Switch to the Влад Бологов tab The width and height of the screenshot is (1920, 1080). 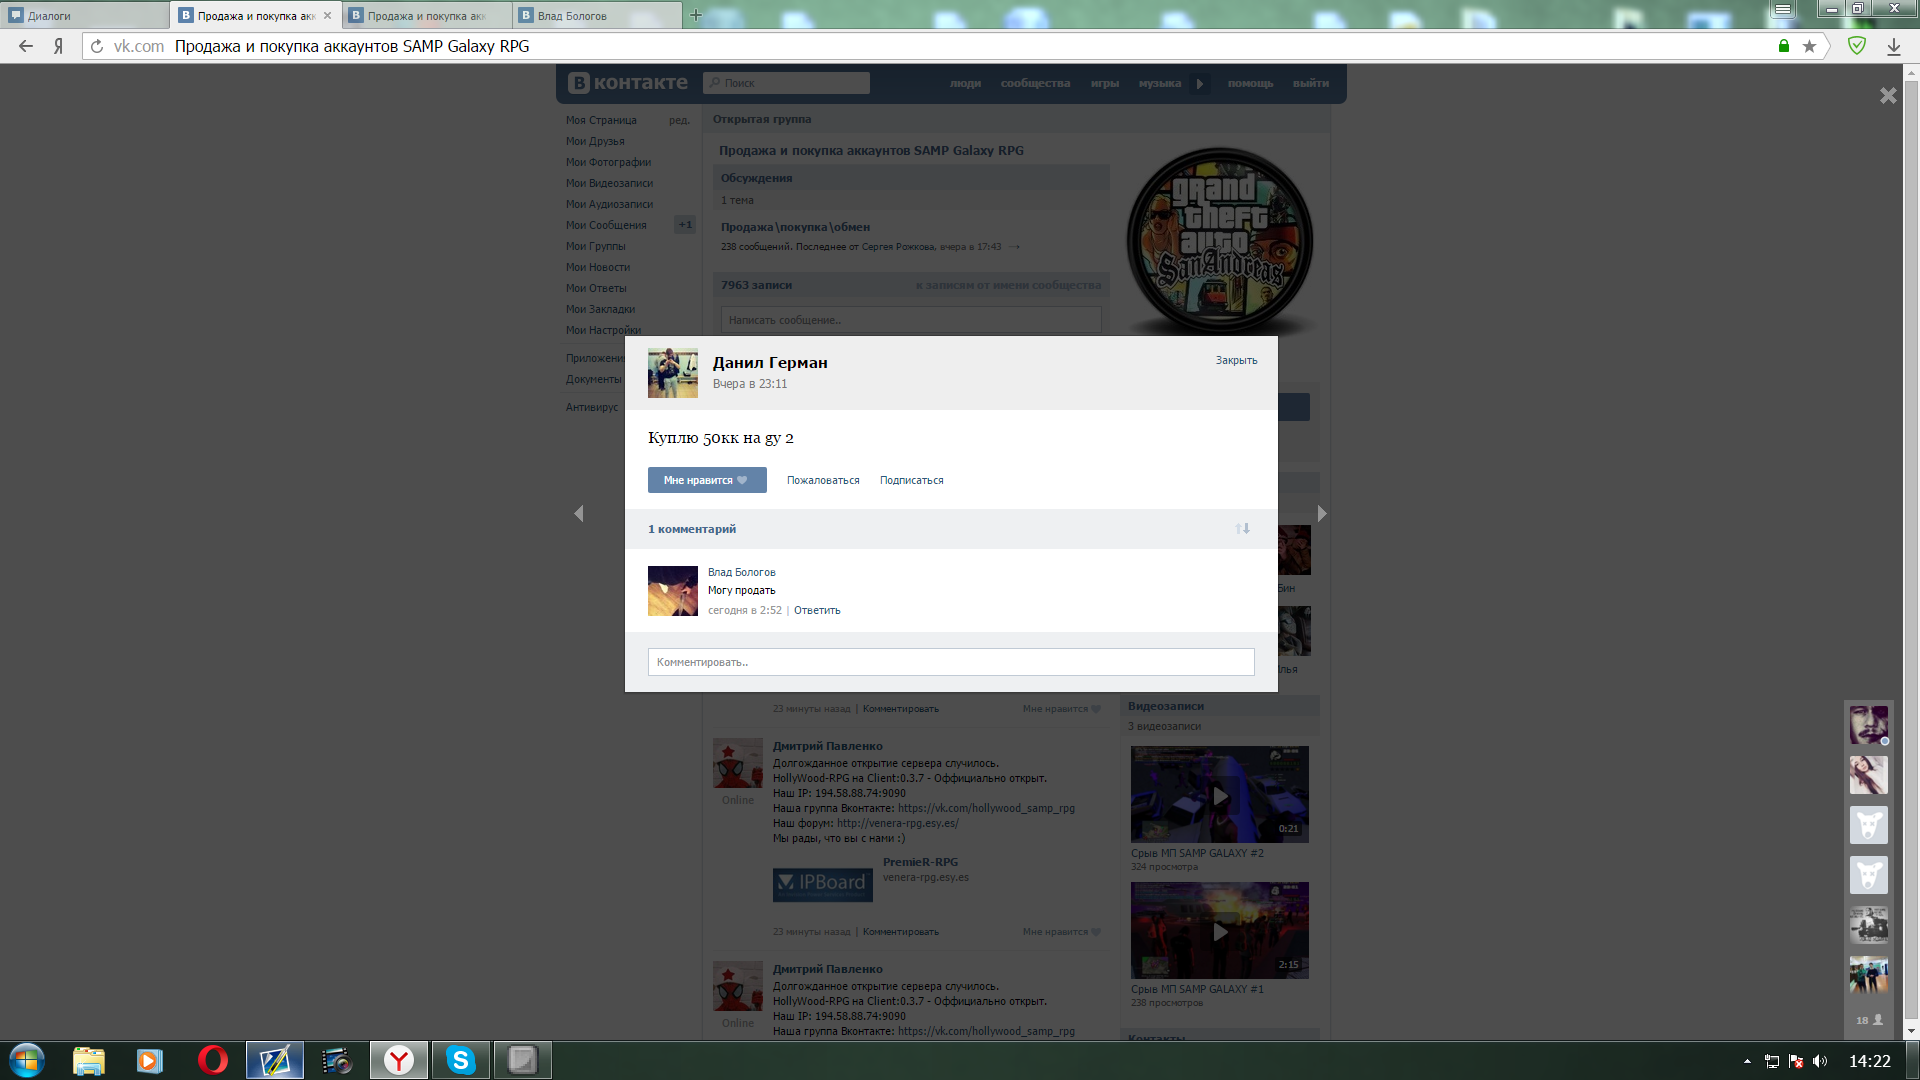[597, 16]
